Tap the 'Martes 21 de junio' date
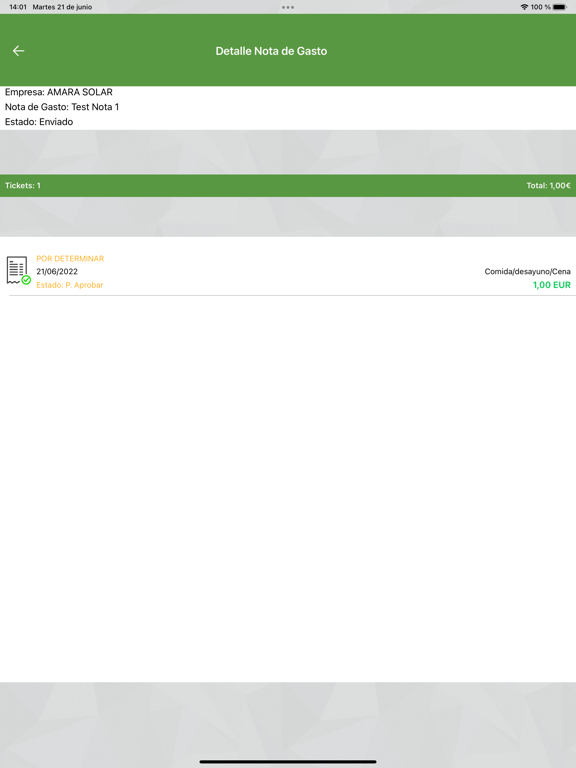This screenshot has height=768, width=576. pos(62,7)
